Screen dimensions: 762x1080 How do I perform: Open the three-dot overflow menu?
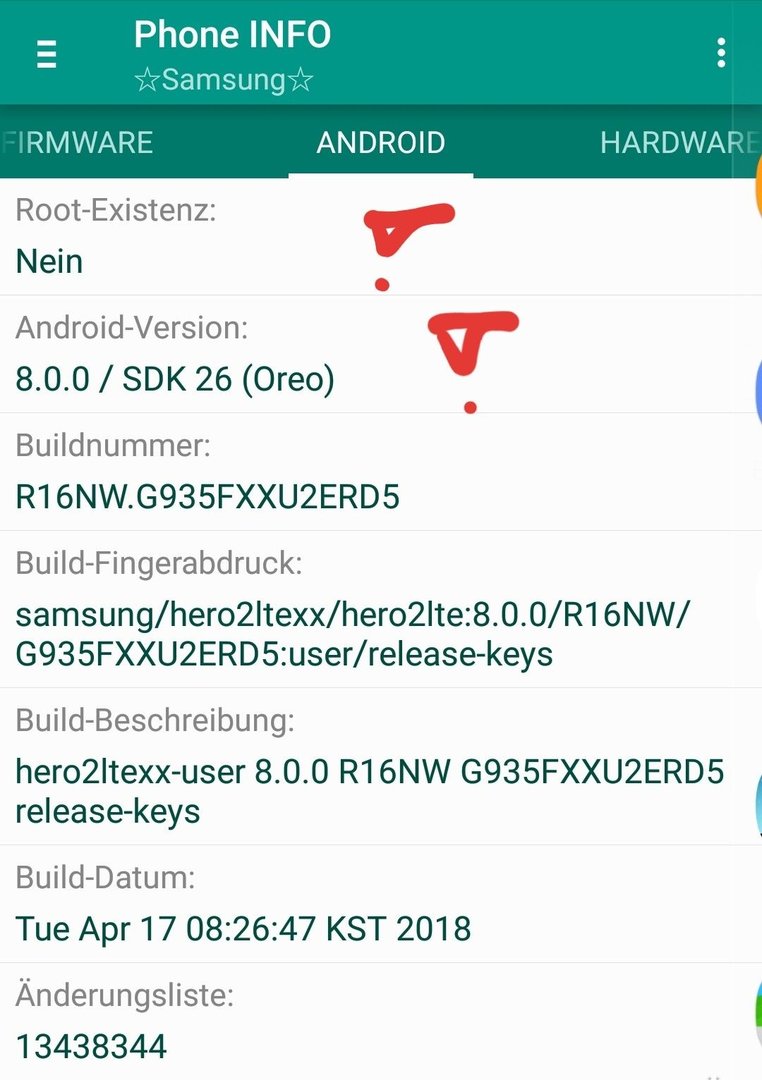[x=721, y=53]
